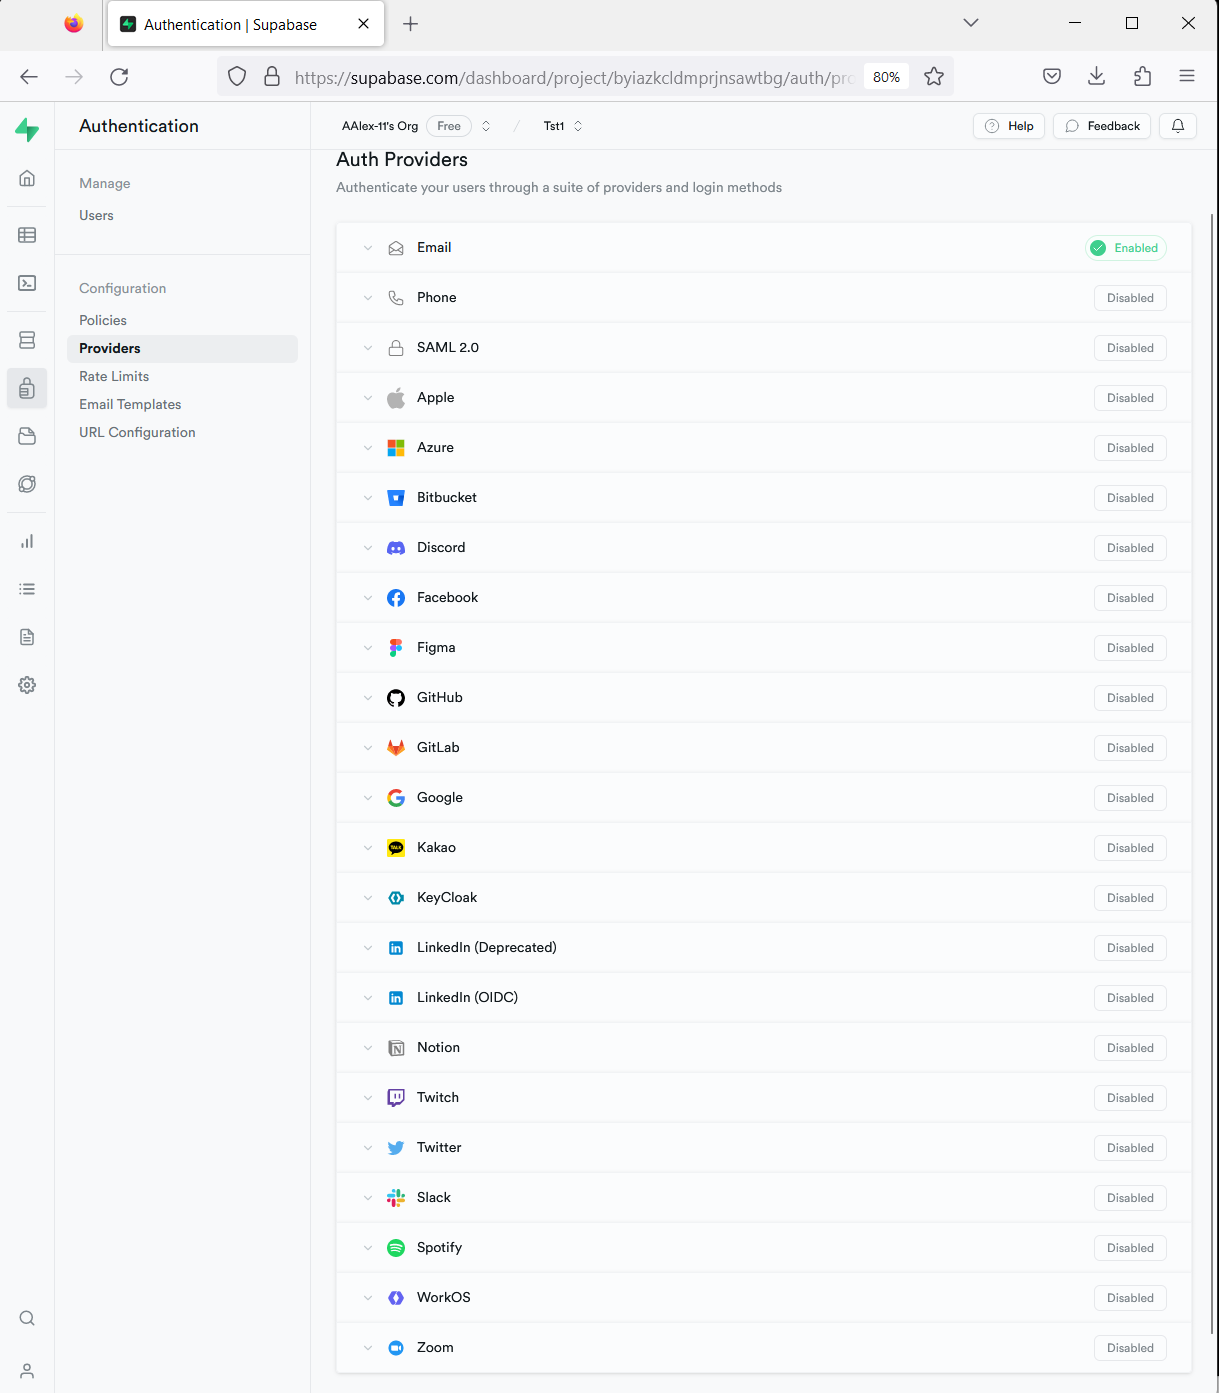Image resolution: width=1219 pixels, height=1393 pixels.
Task: Click the Enabled badge for Email
Action: tap(1126, 248)
